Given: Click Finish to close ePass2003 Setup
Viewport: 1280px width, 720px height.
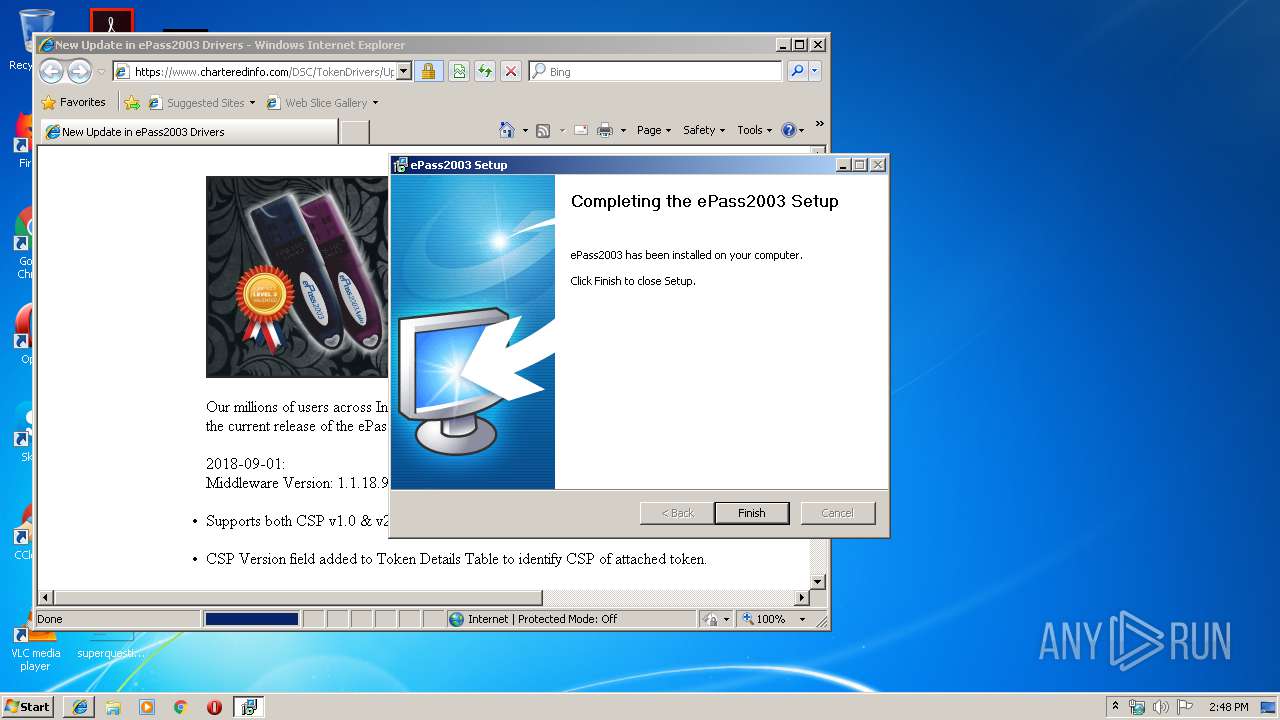Looking at the screenshot, I should (x=751, y=513).
